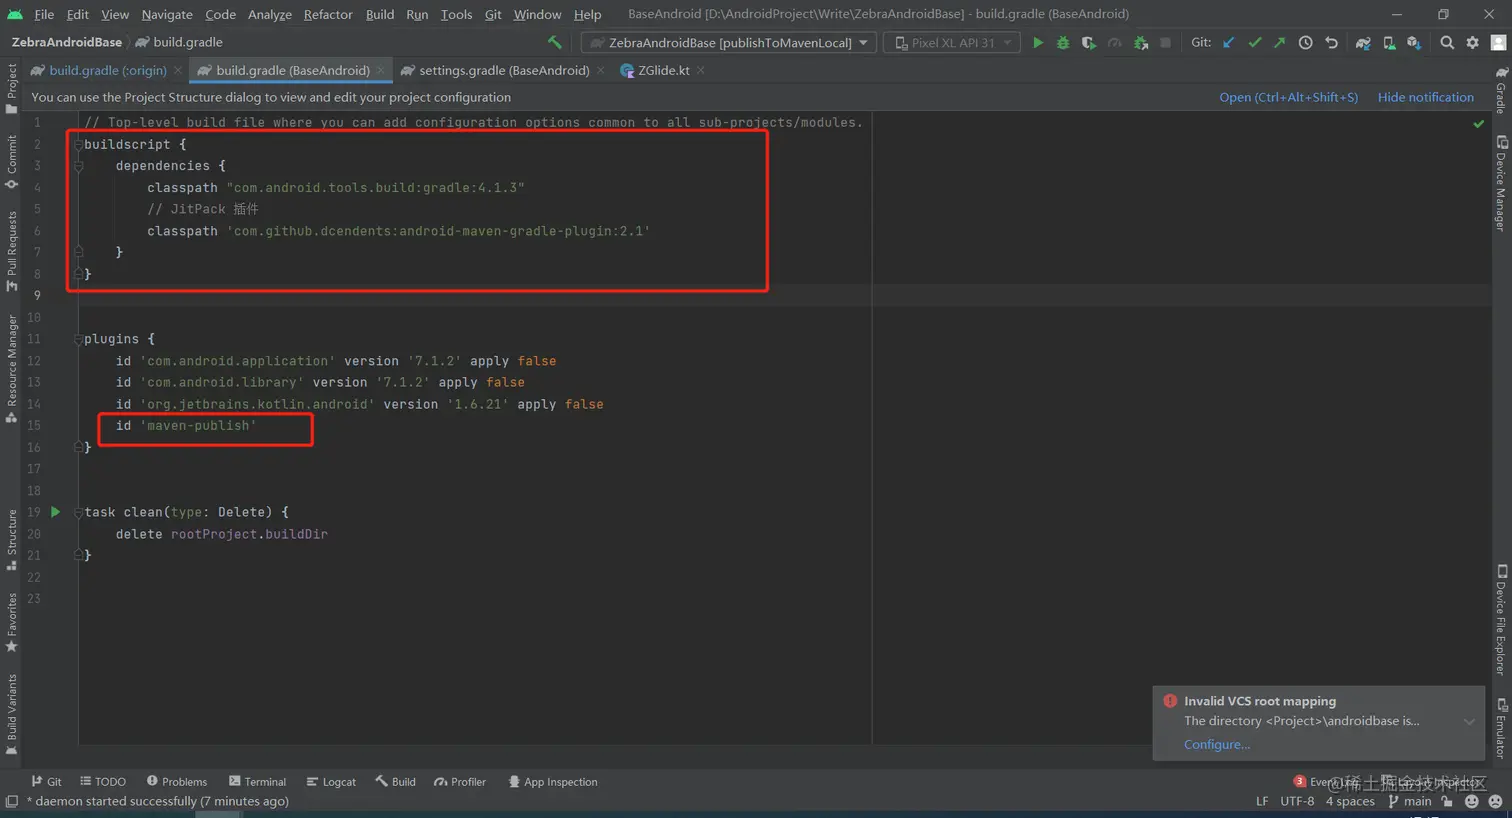Show Git history clock icon
Viewport: 1512px width, 818px height.
coord(1305,43)
